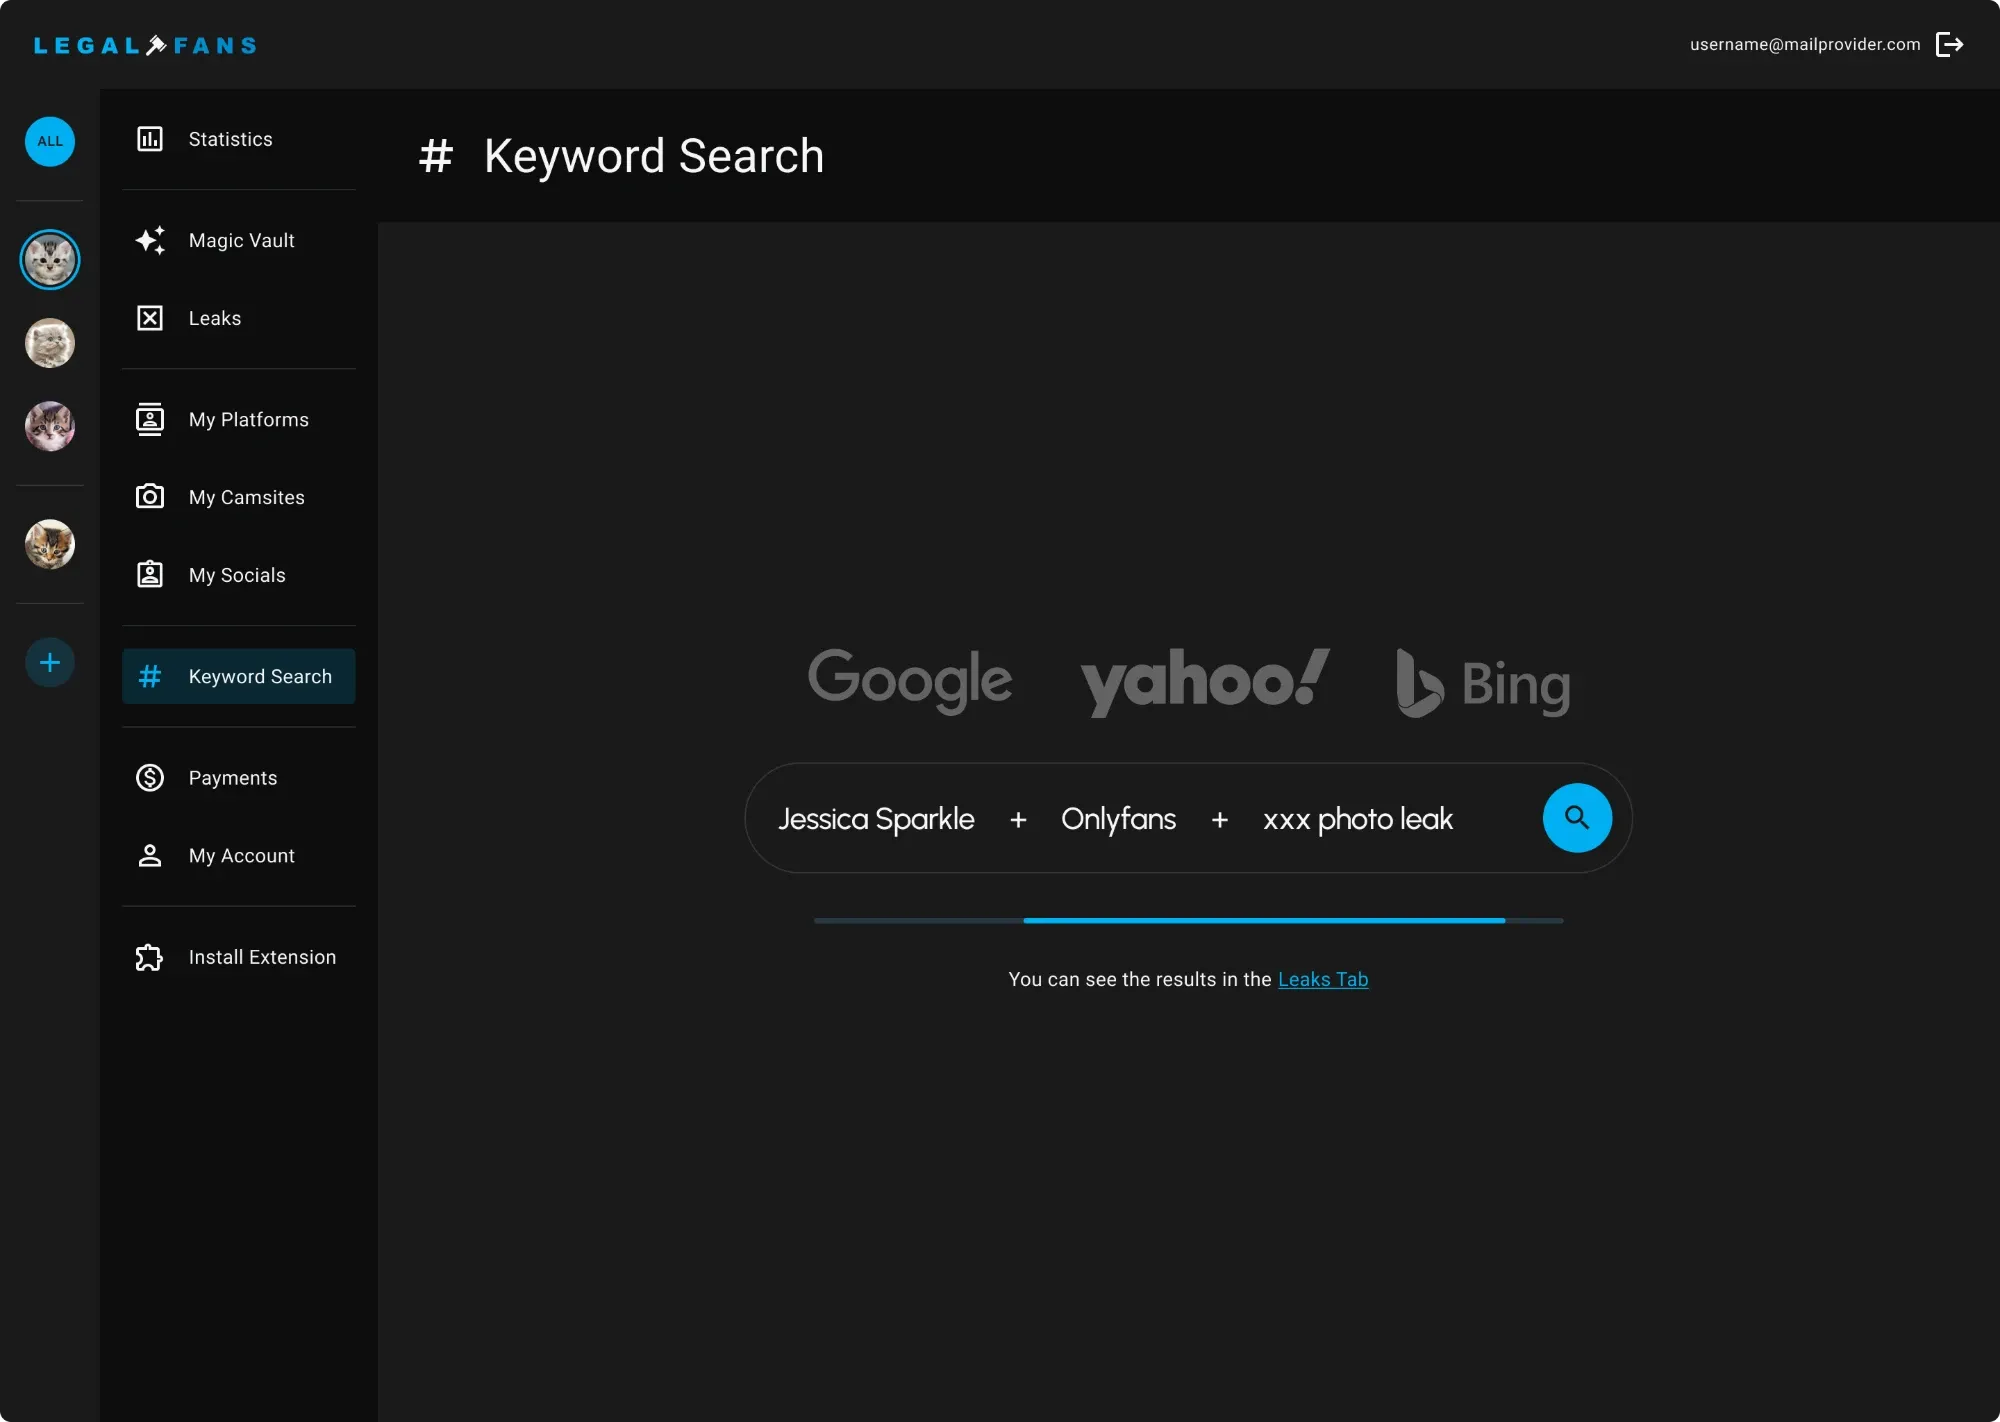Select the highlighted first cat avatar
2000x1422 pixels.
pos(50,260)
